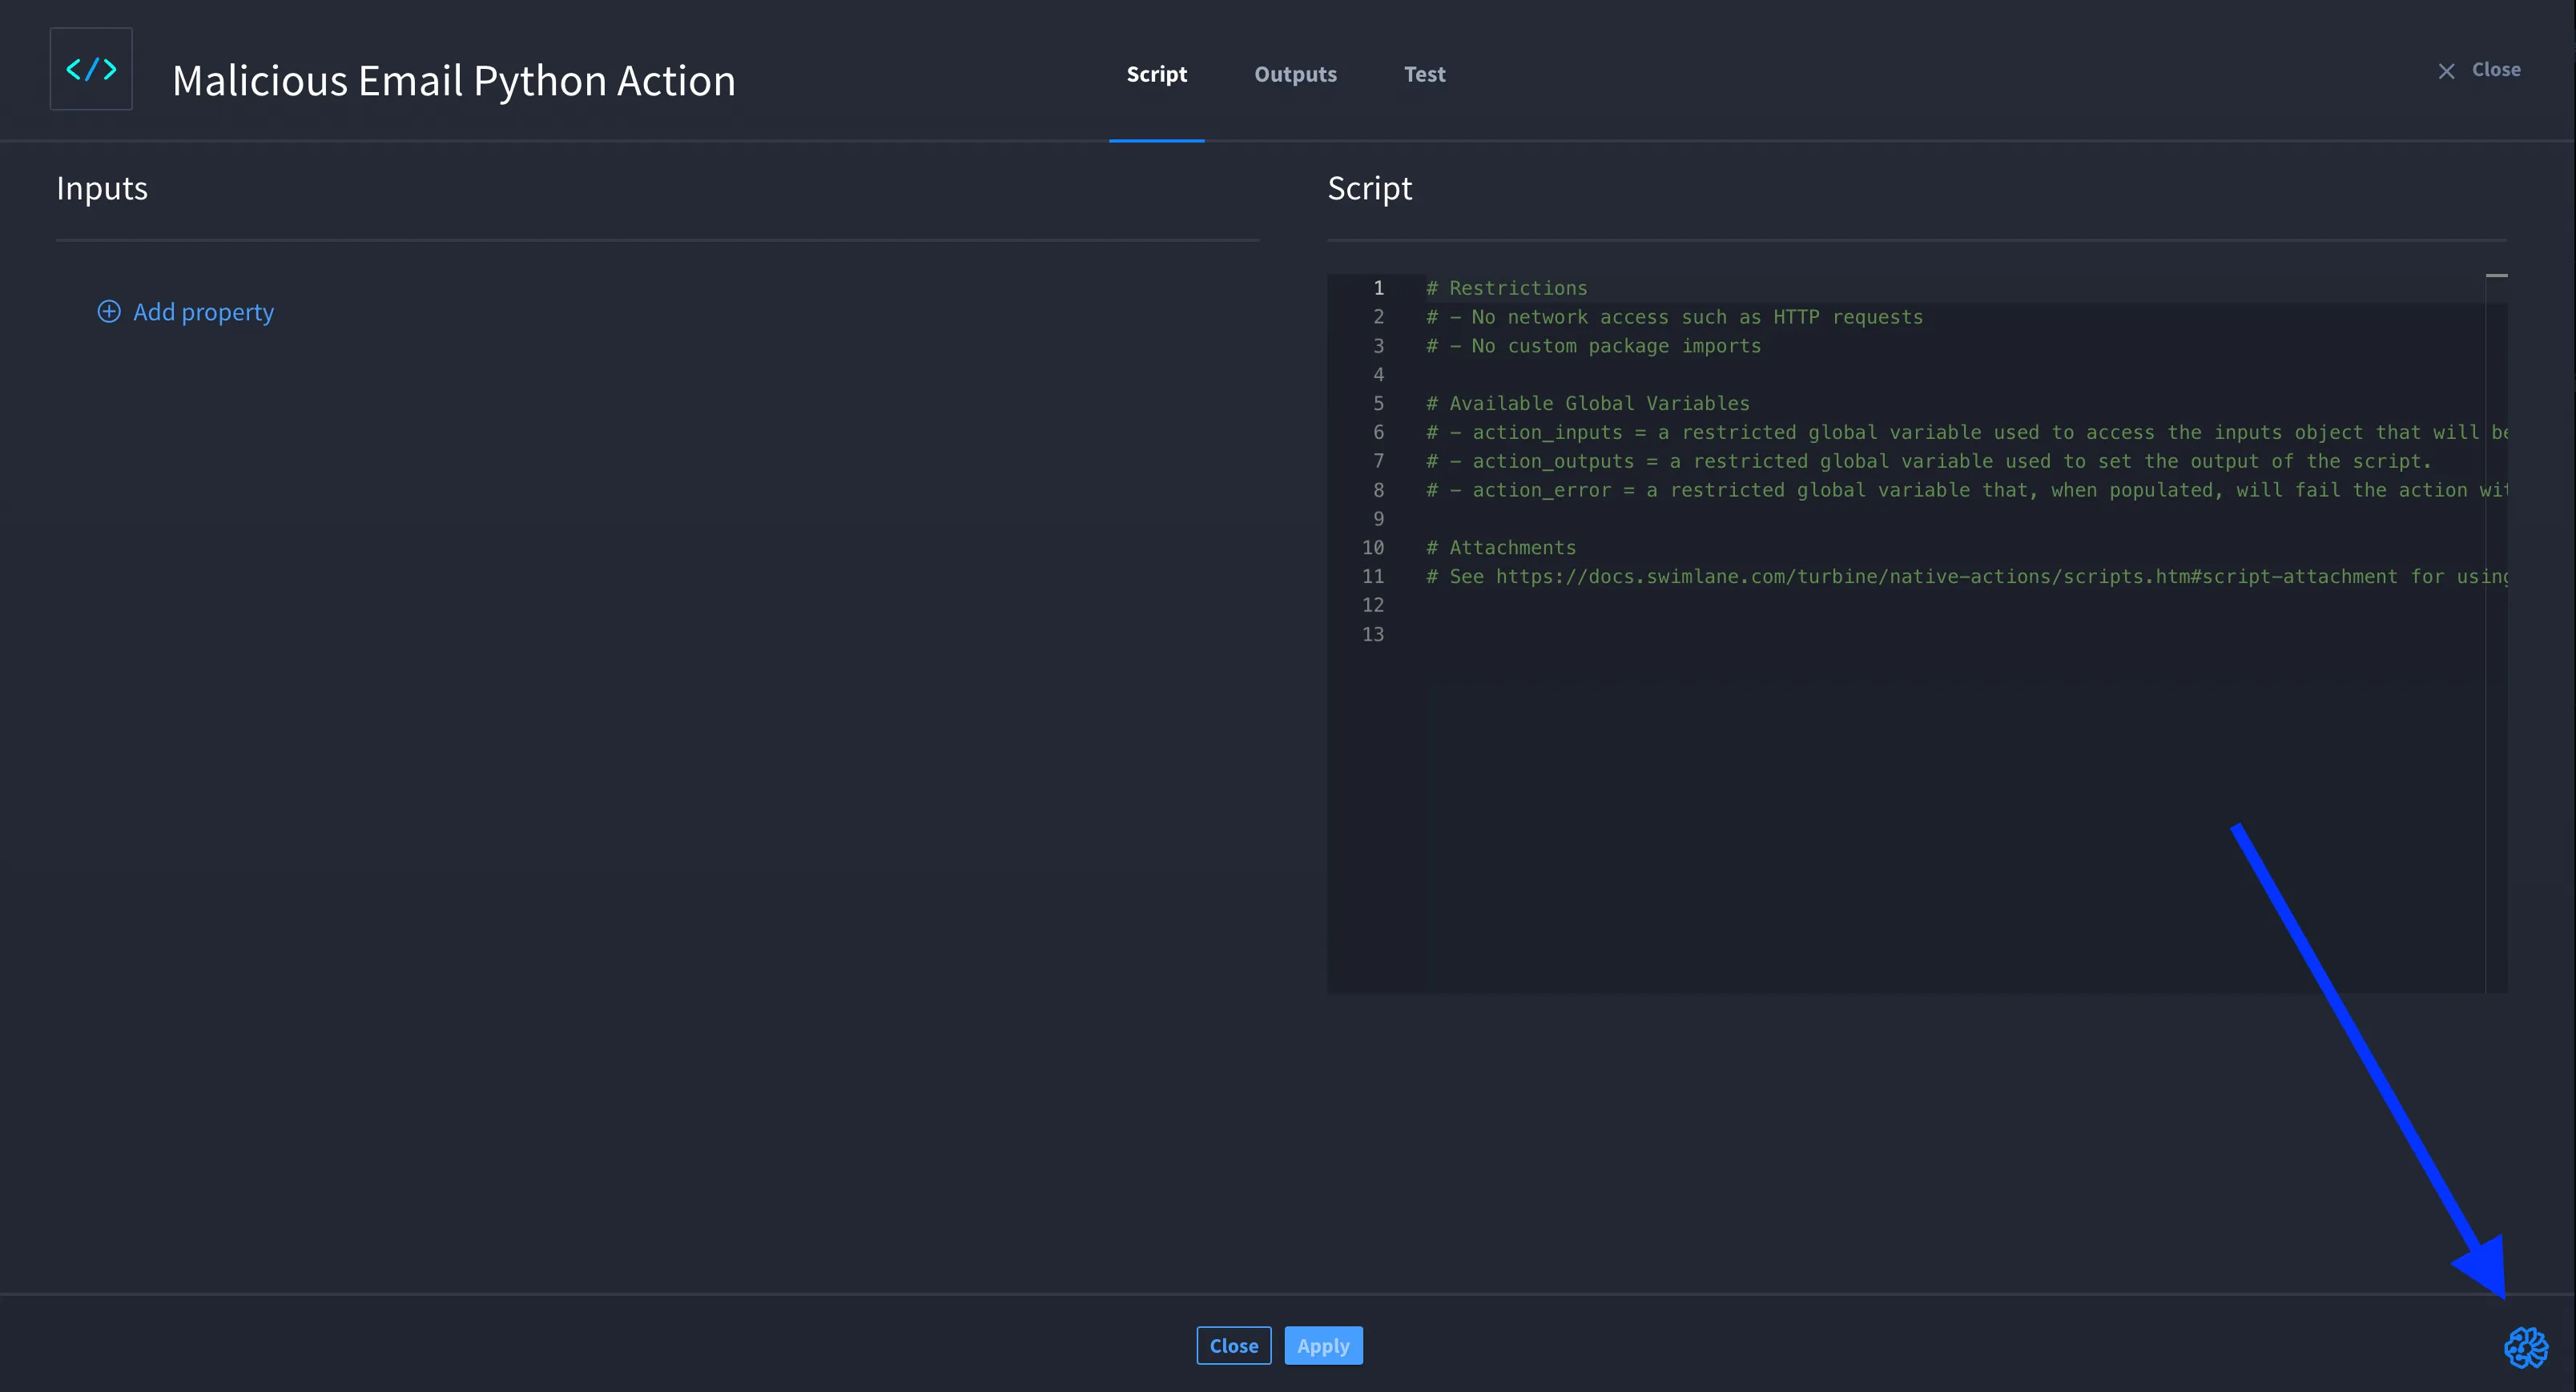
Task: Click the action_inputs comment on line 6
Action: tap(1966, 432)
